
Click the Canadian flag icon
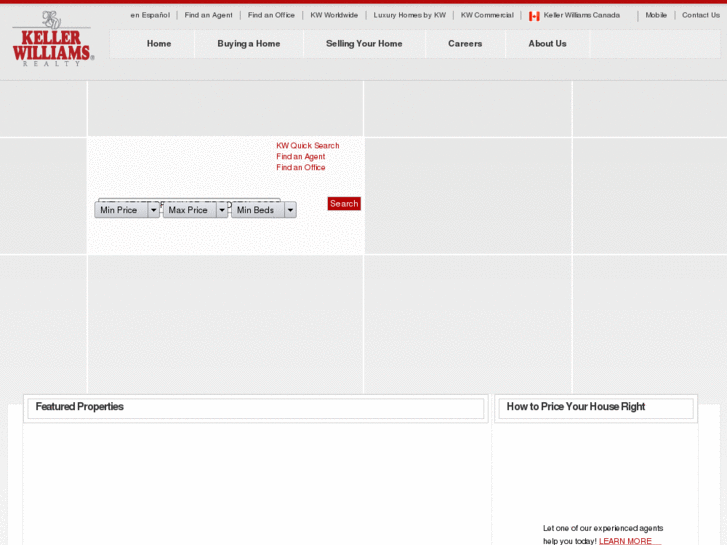tap(534, 16)
